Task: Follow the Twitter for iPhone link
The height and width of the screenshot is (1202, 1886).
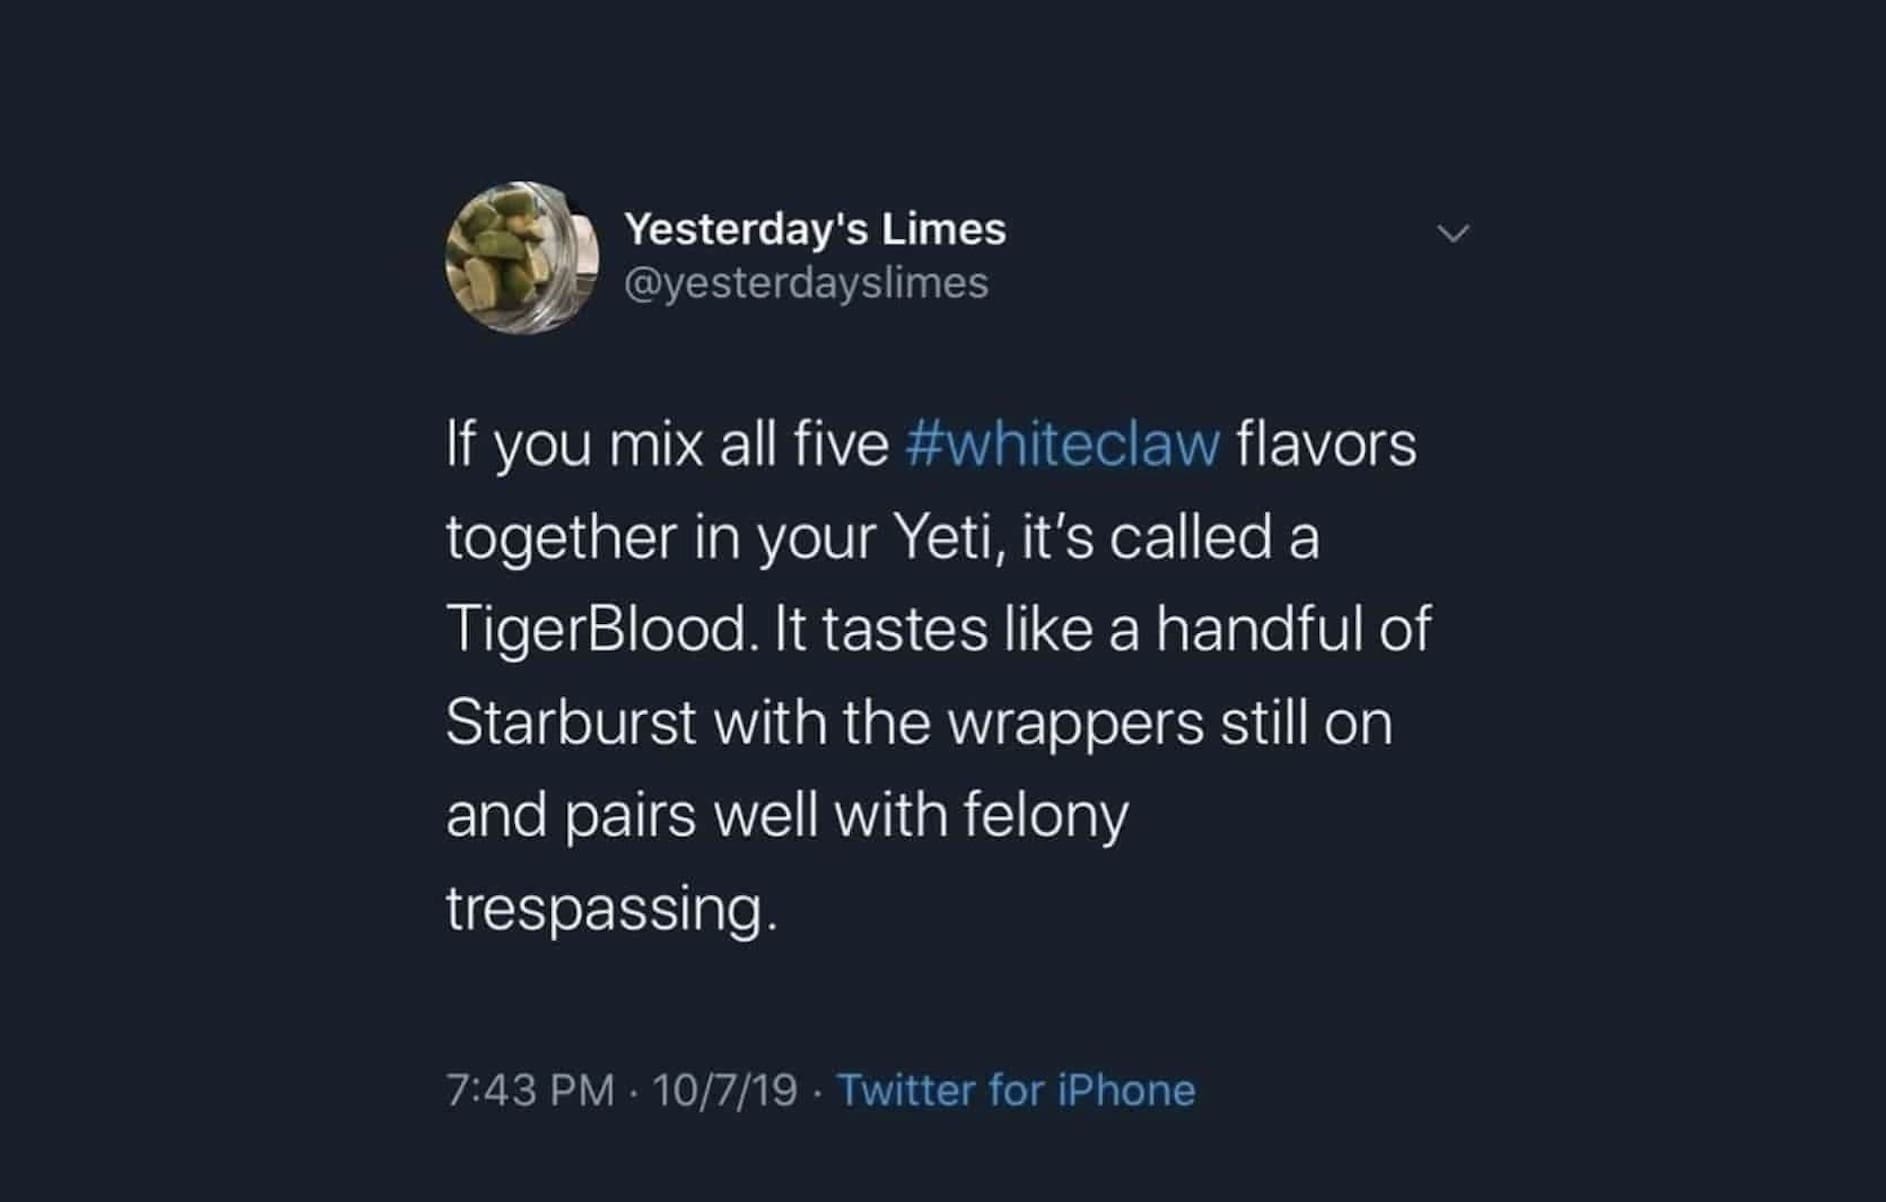Action: click(x=1015, y=1090)
